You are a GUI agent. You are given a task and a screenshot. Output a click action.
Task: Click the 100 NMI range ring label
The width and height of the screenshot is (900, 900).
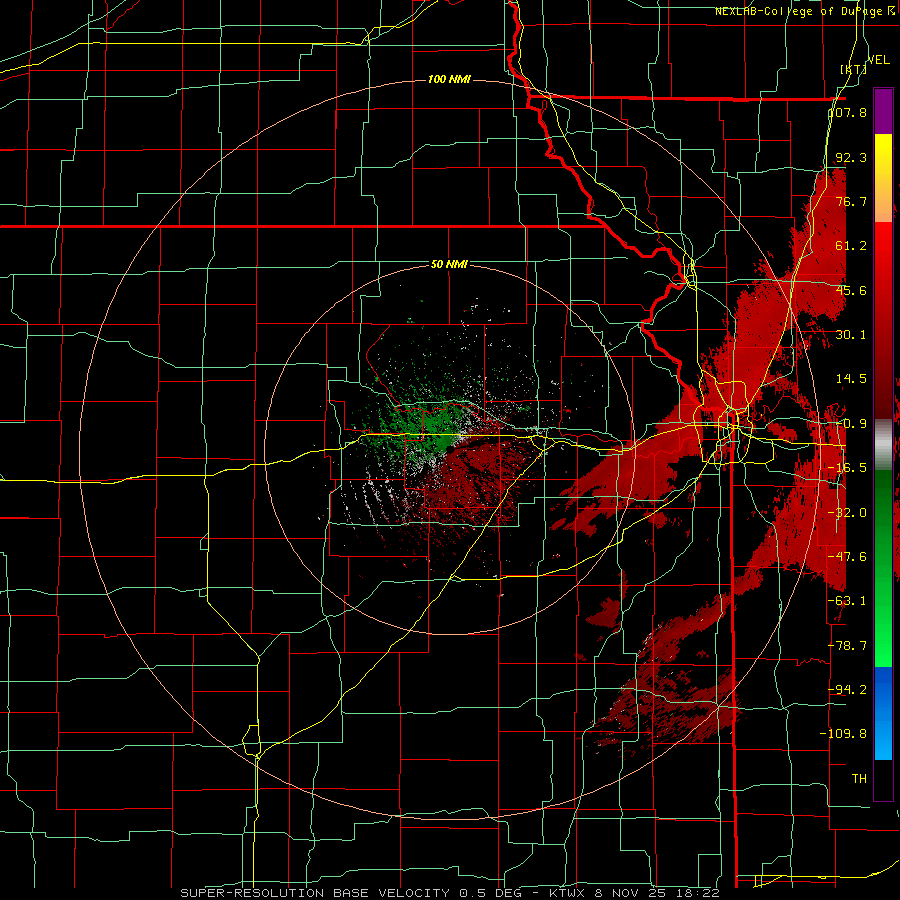449,79
